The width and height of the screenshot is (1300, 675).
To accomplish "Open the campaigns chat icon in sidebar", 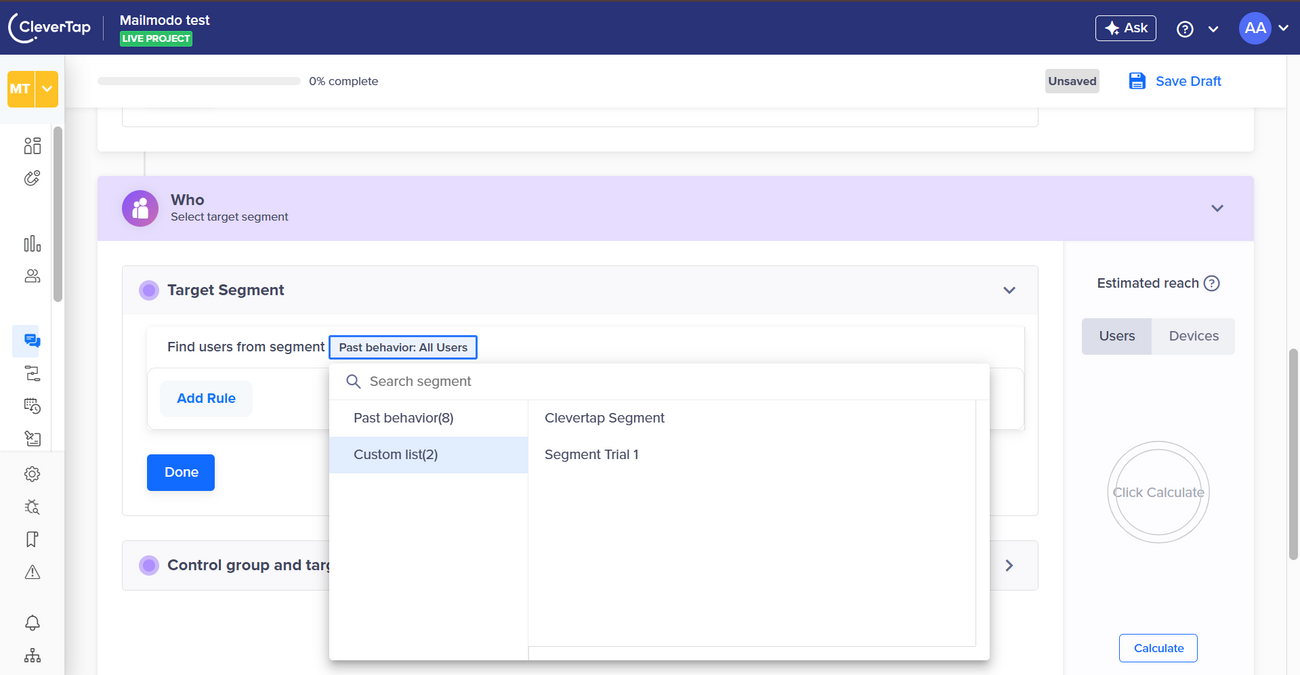I will tap(32, 341).
